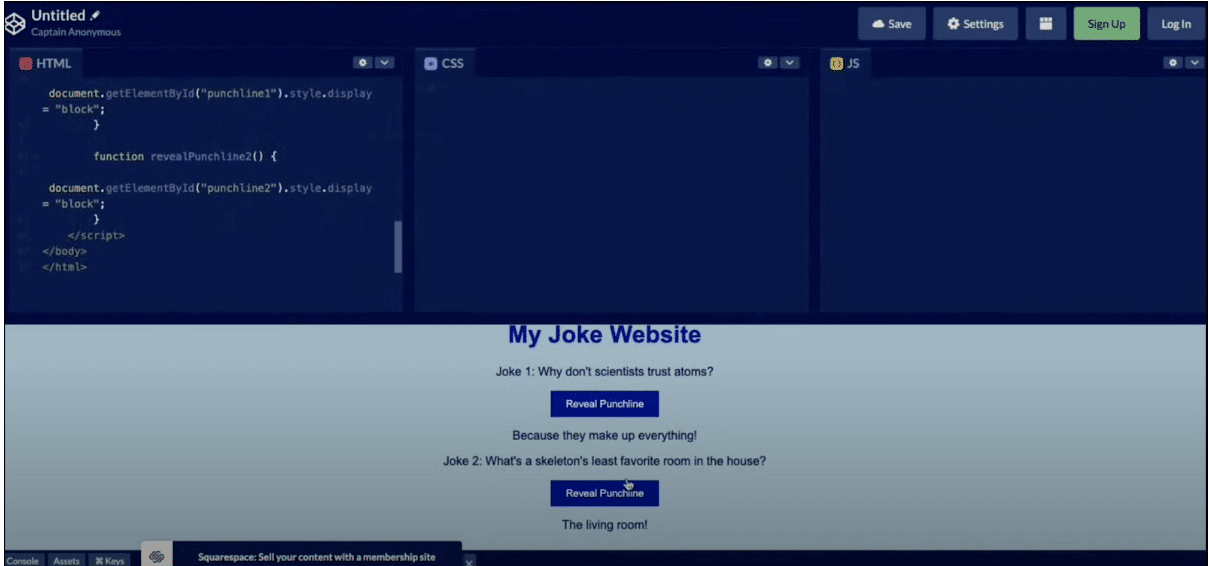The height and width of the screenshot is (566, 1208).
Task: Click Reveal Punchline under Joke 1
Action: click(604, 404)
